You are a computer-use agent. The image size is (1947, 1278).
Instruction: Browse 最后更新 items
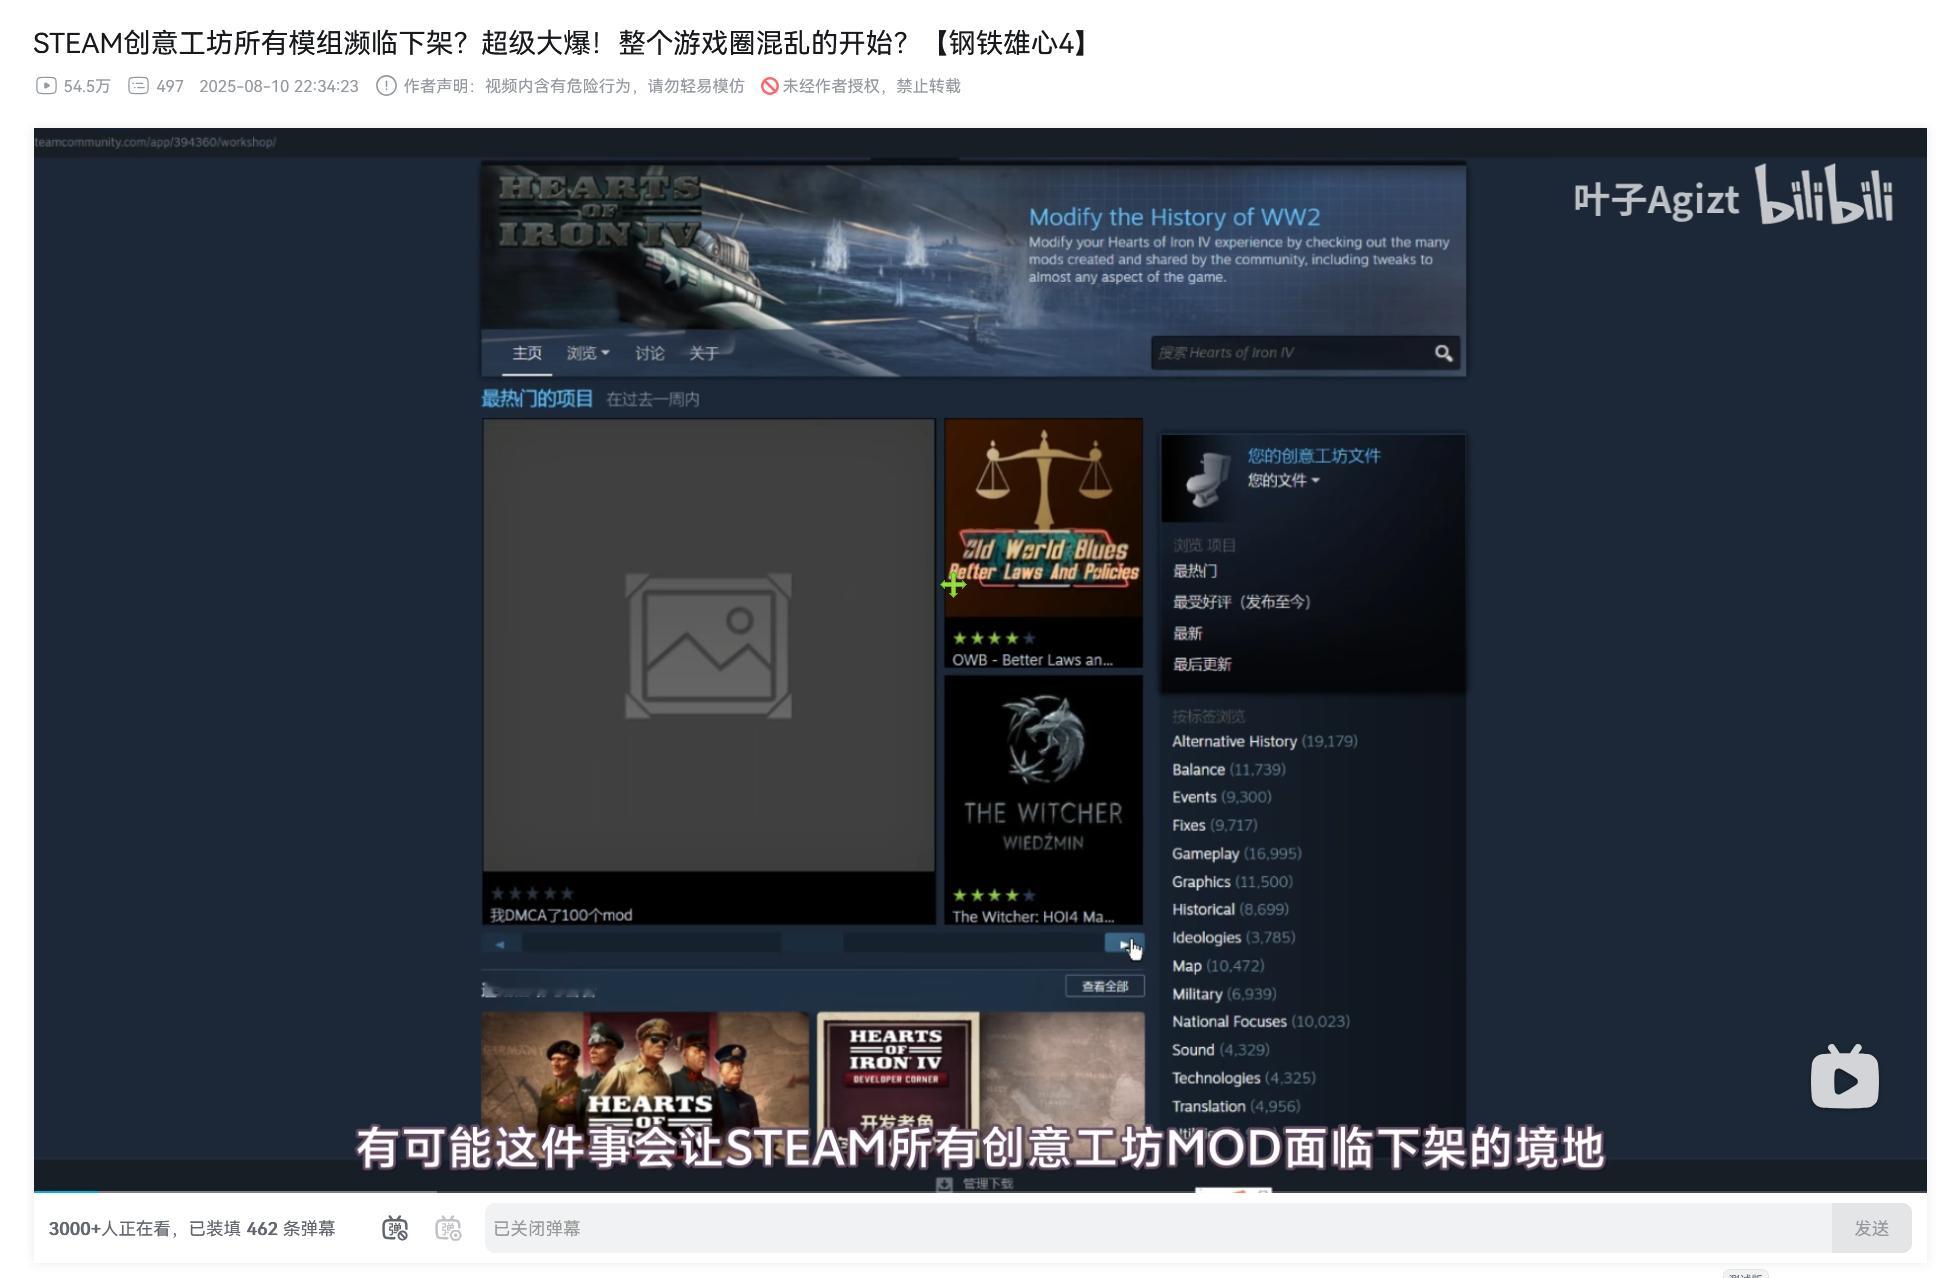tap(1202, 664)
